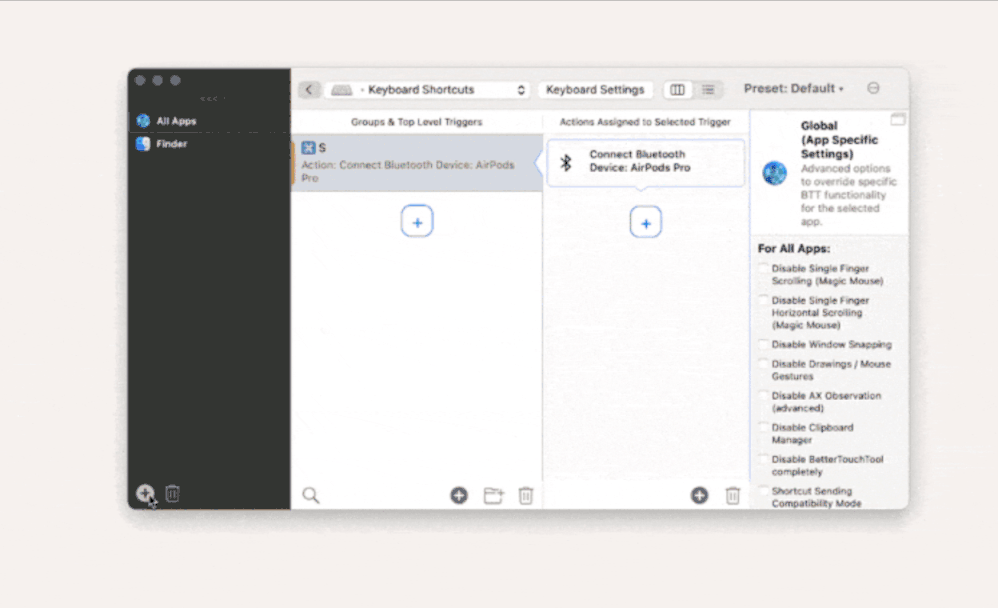998x608 pixels.
Task: Select Finder in the app sidebar
Action: pos(171,144)
